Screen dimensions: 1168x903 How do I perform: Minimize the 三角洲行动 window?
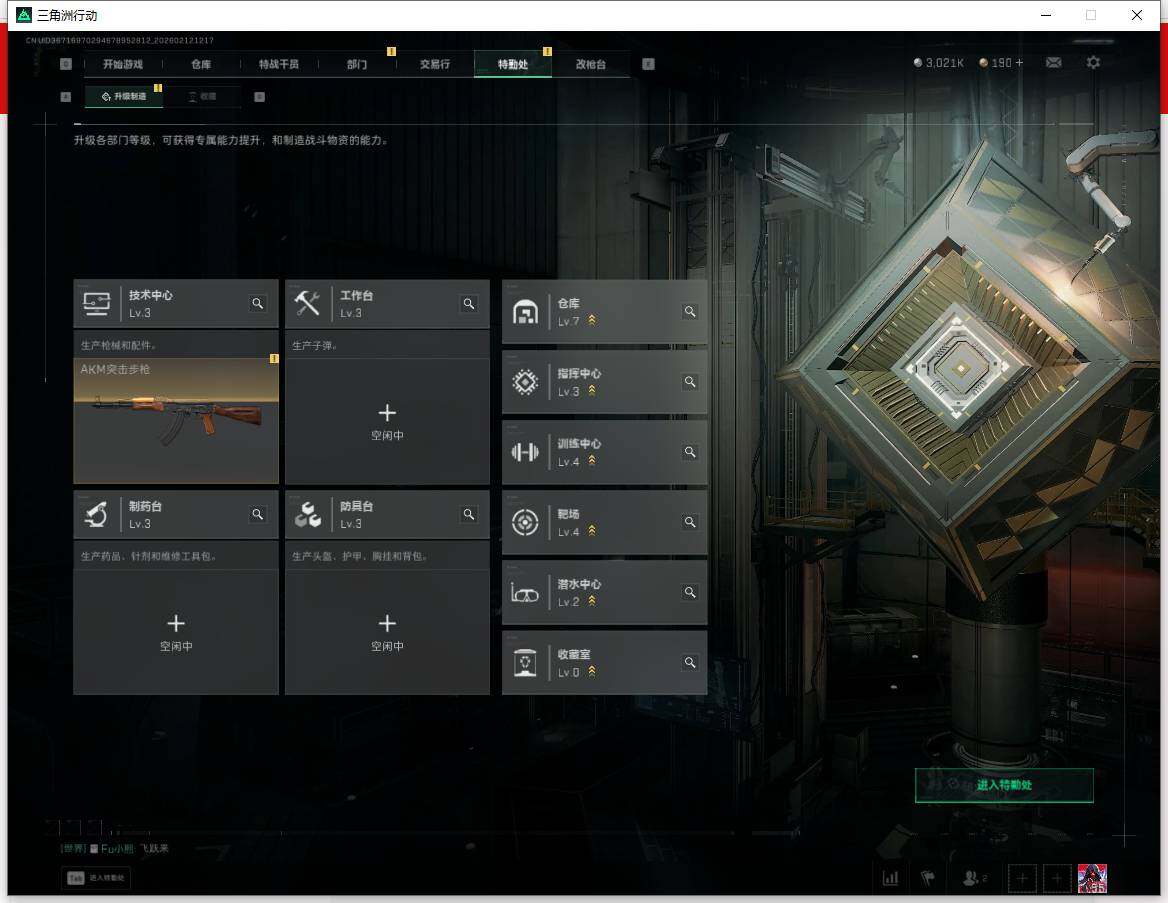click(1046, 15)
